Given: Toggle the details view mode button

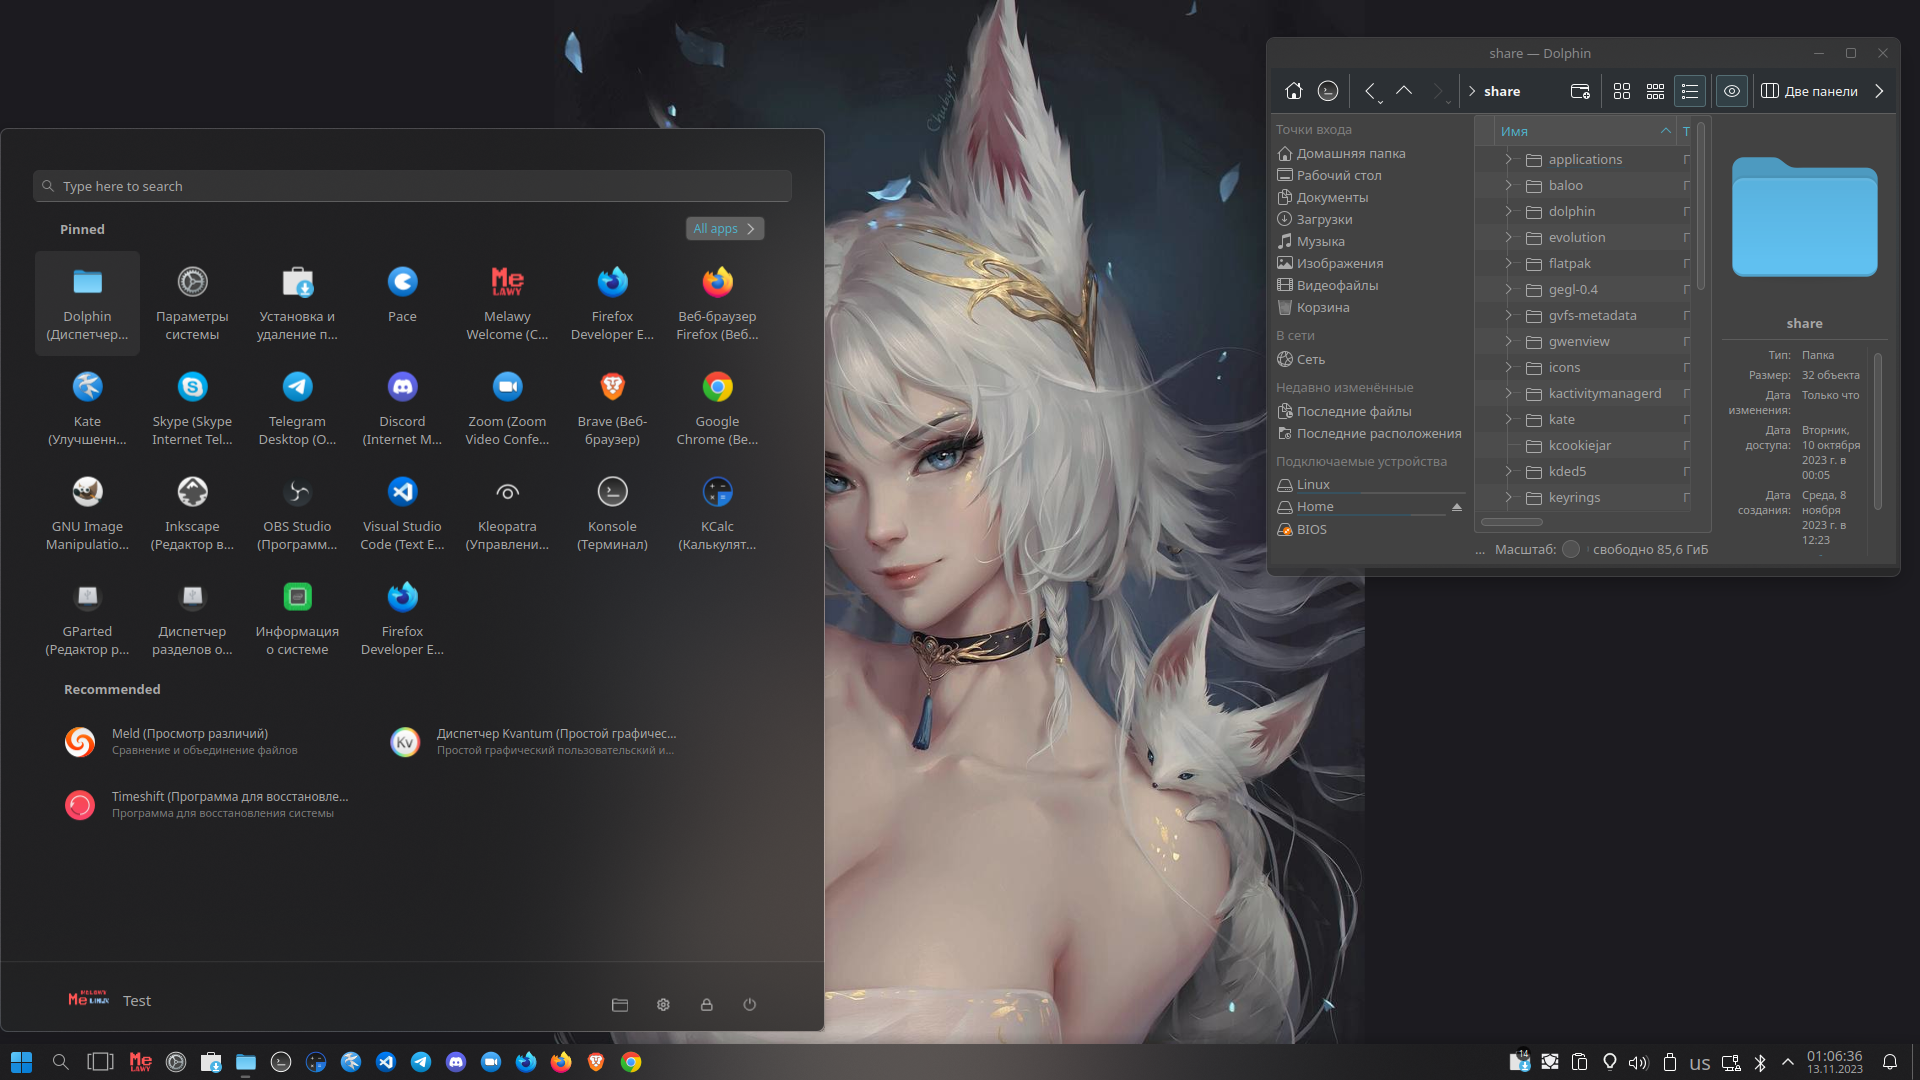Looking at the screenshot, I should tap(1690, 91).
